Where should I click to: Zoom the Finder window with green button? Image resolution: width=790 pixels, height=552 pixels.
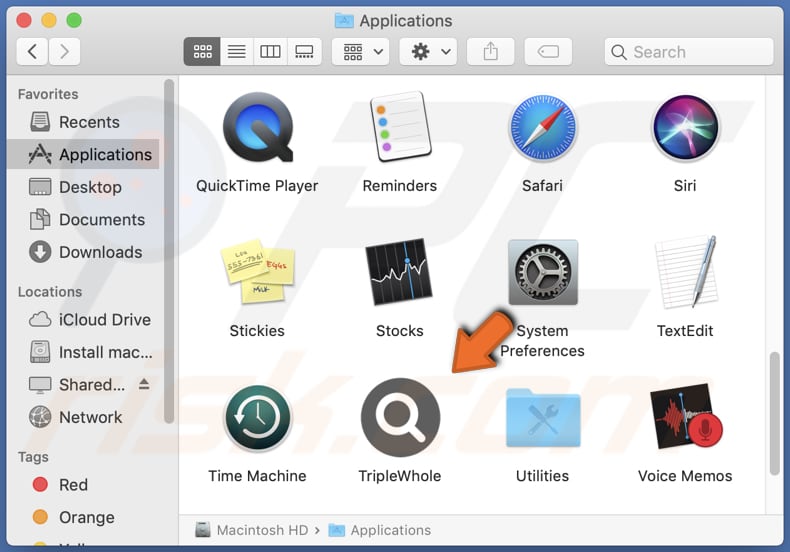(x=74, y=20)
